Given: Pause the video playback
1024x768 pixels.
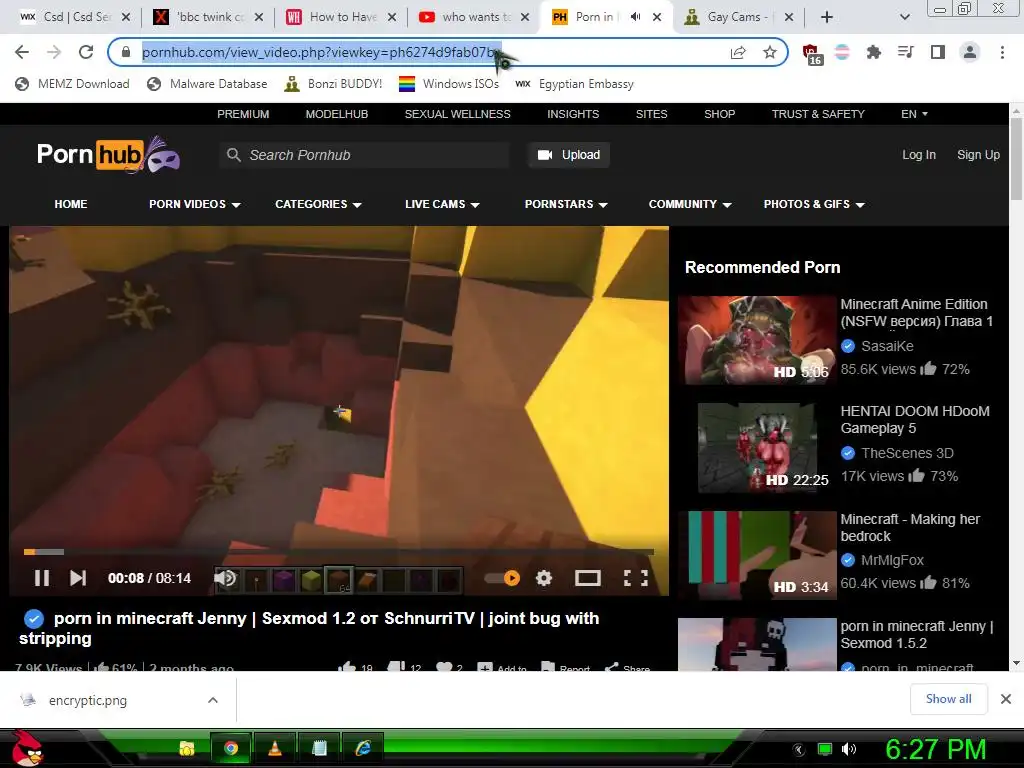Looking at the screenshot, I should coord(42,578).
